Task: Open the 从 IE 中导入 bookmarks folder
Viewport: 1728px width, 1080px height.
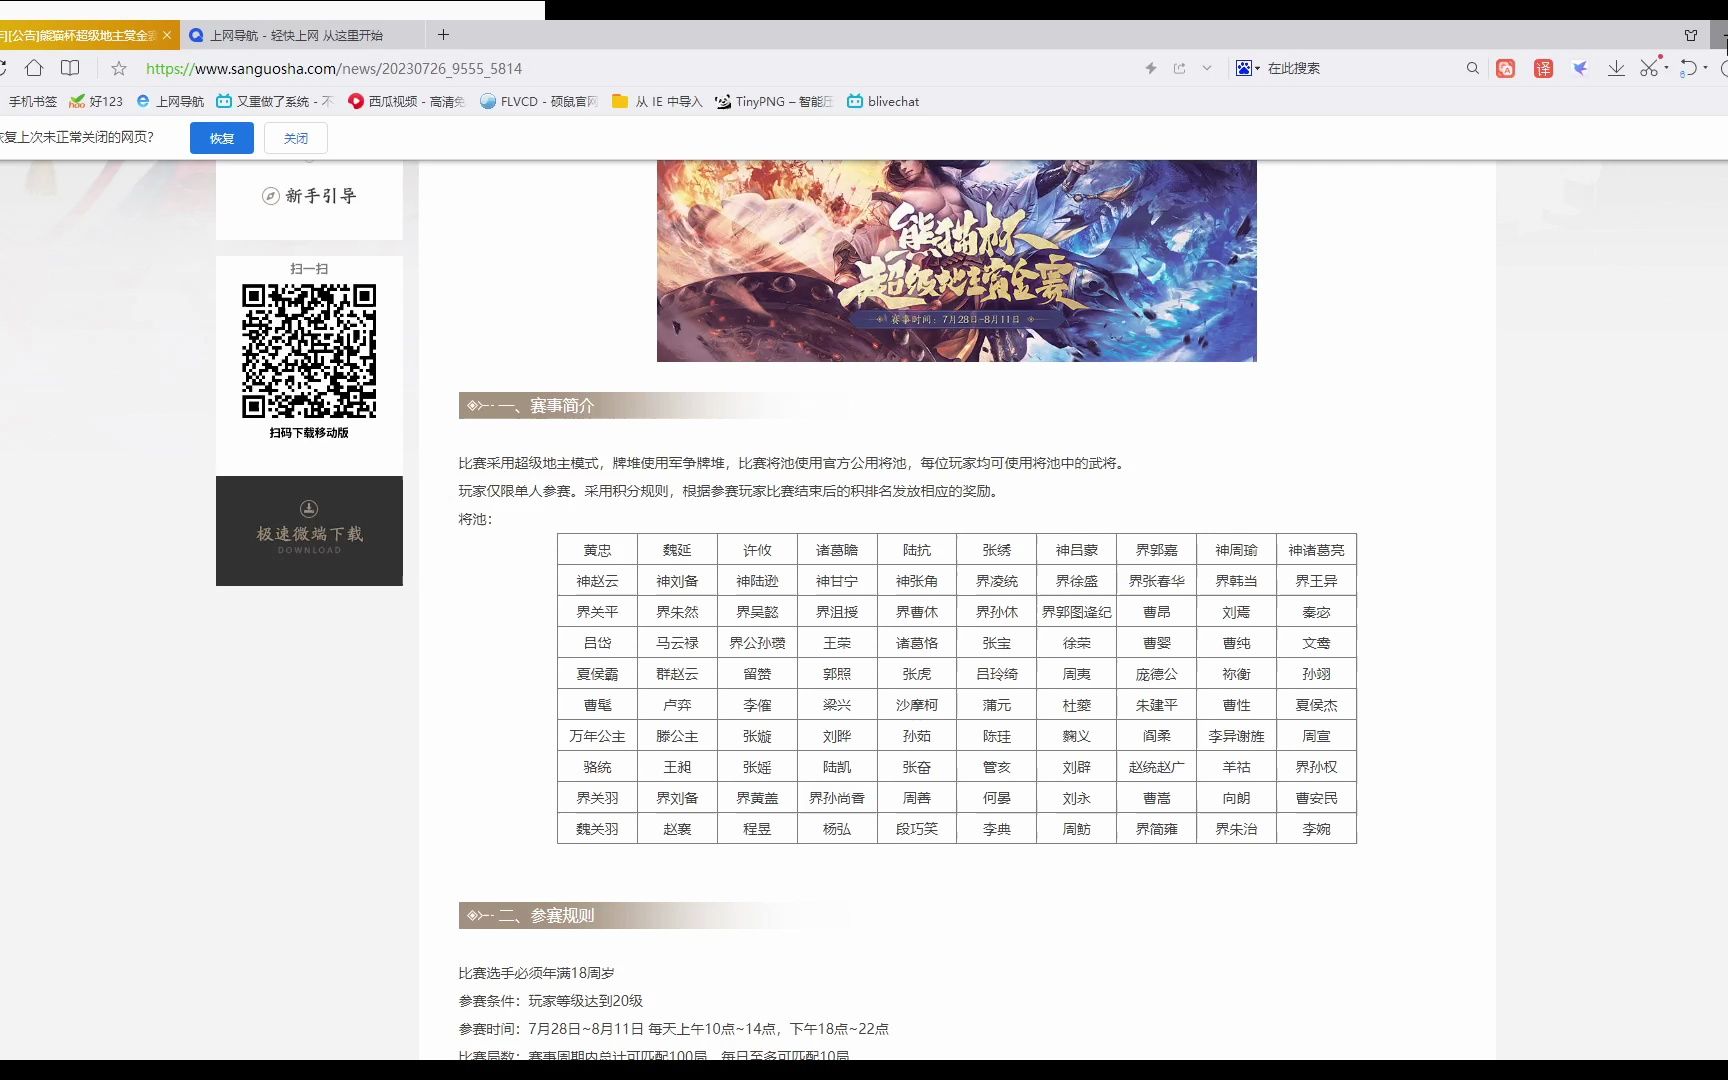Action: click(658, 101)
